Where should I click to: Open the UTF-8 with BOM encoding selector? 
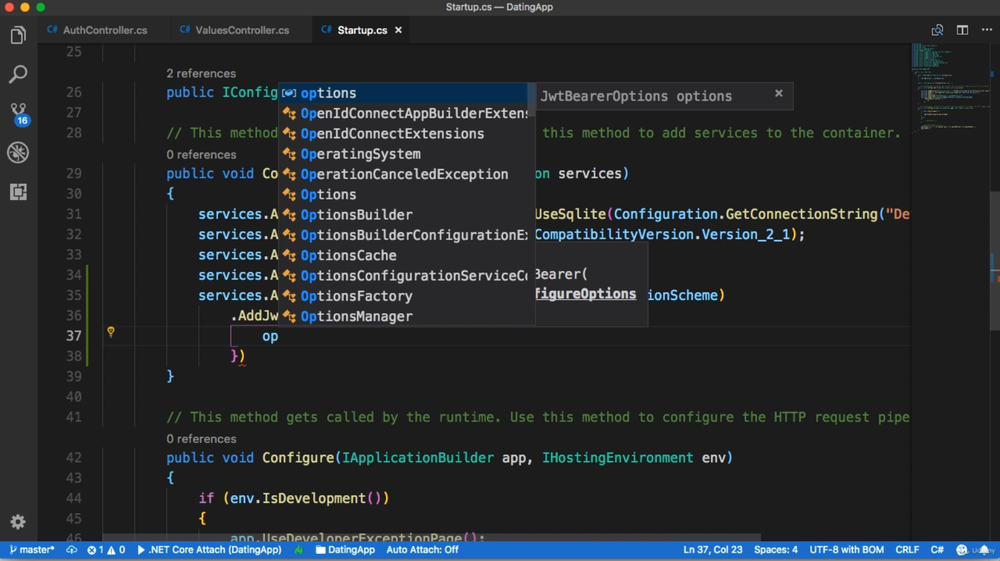coord(846,550)
